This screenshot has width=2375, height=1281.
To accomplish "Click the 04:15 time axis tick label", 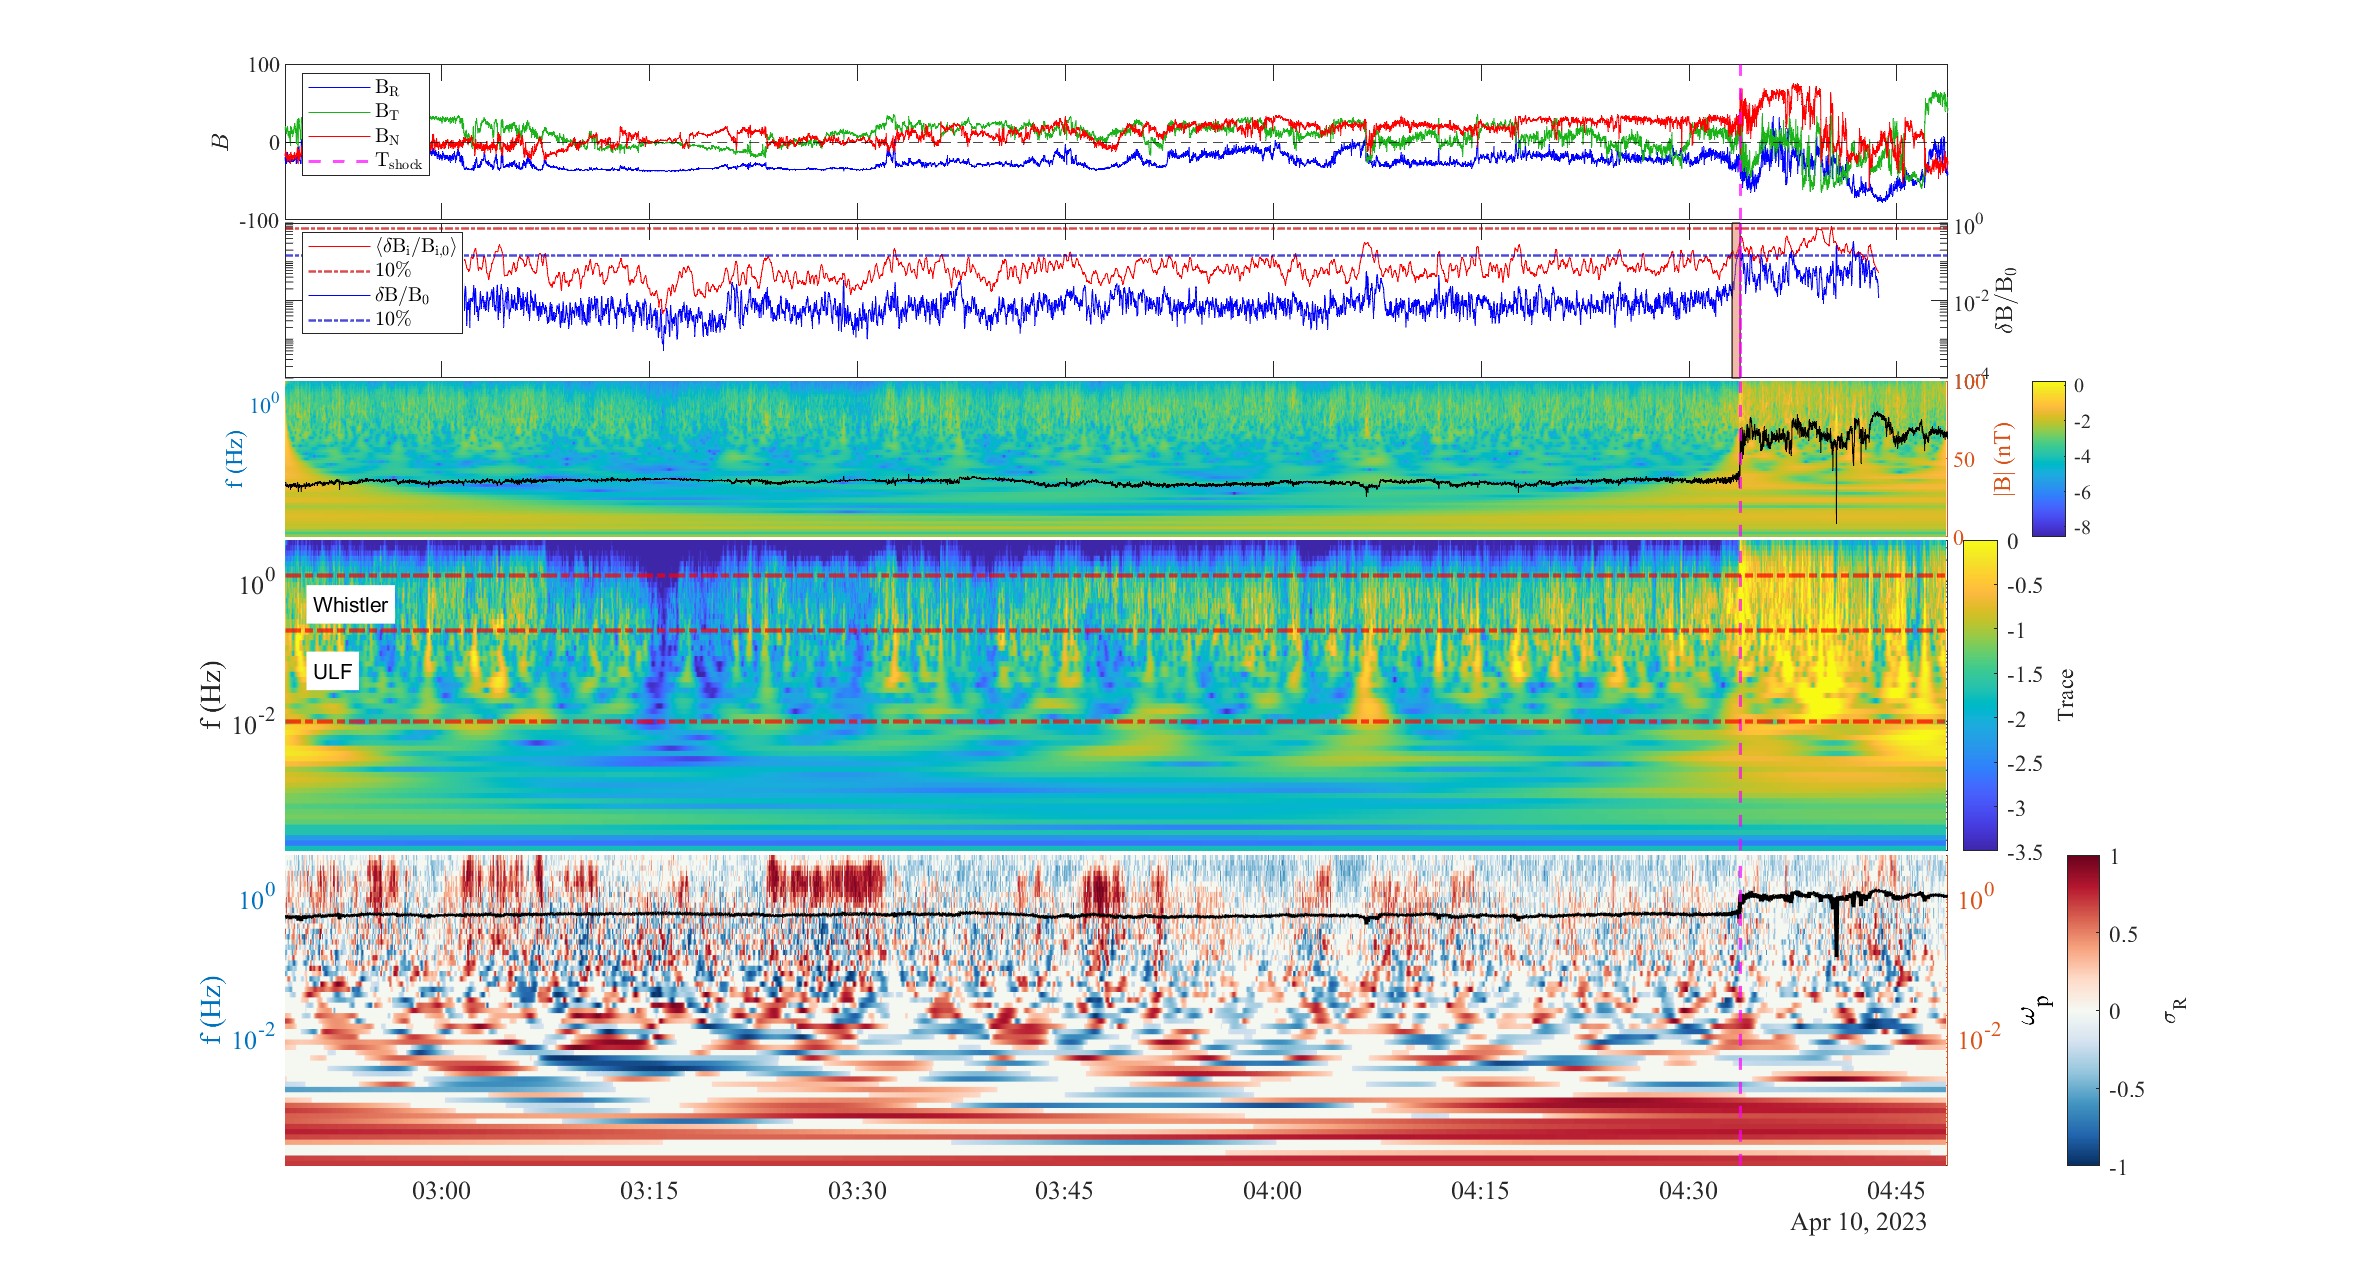I will click(x=1480, y=1191).
